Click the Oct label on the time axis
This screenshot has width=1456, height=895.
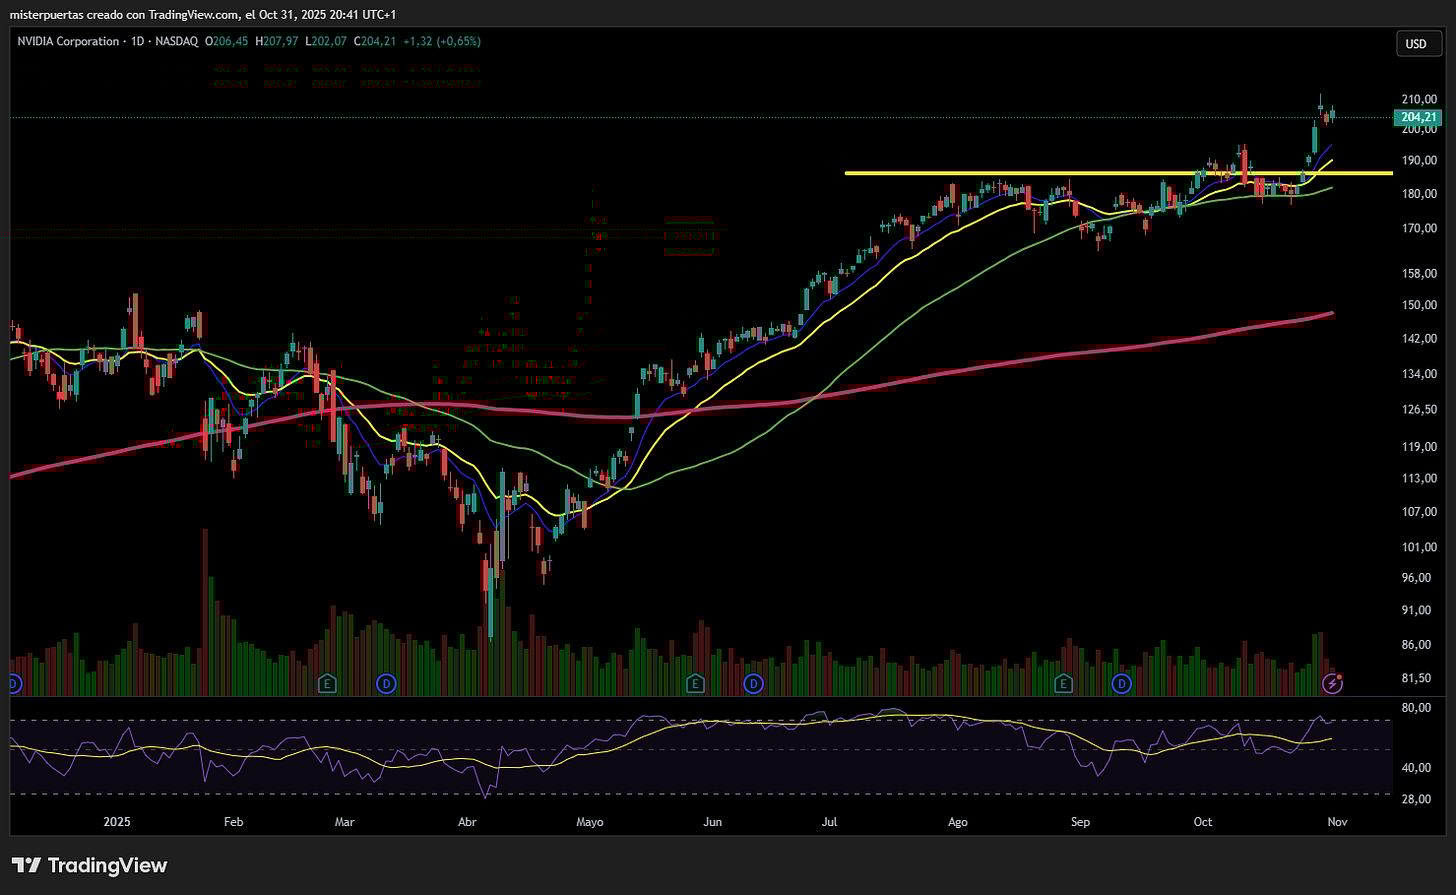point(1203,822)
